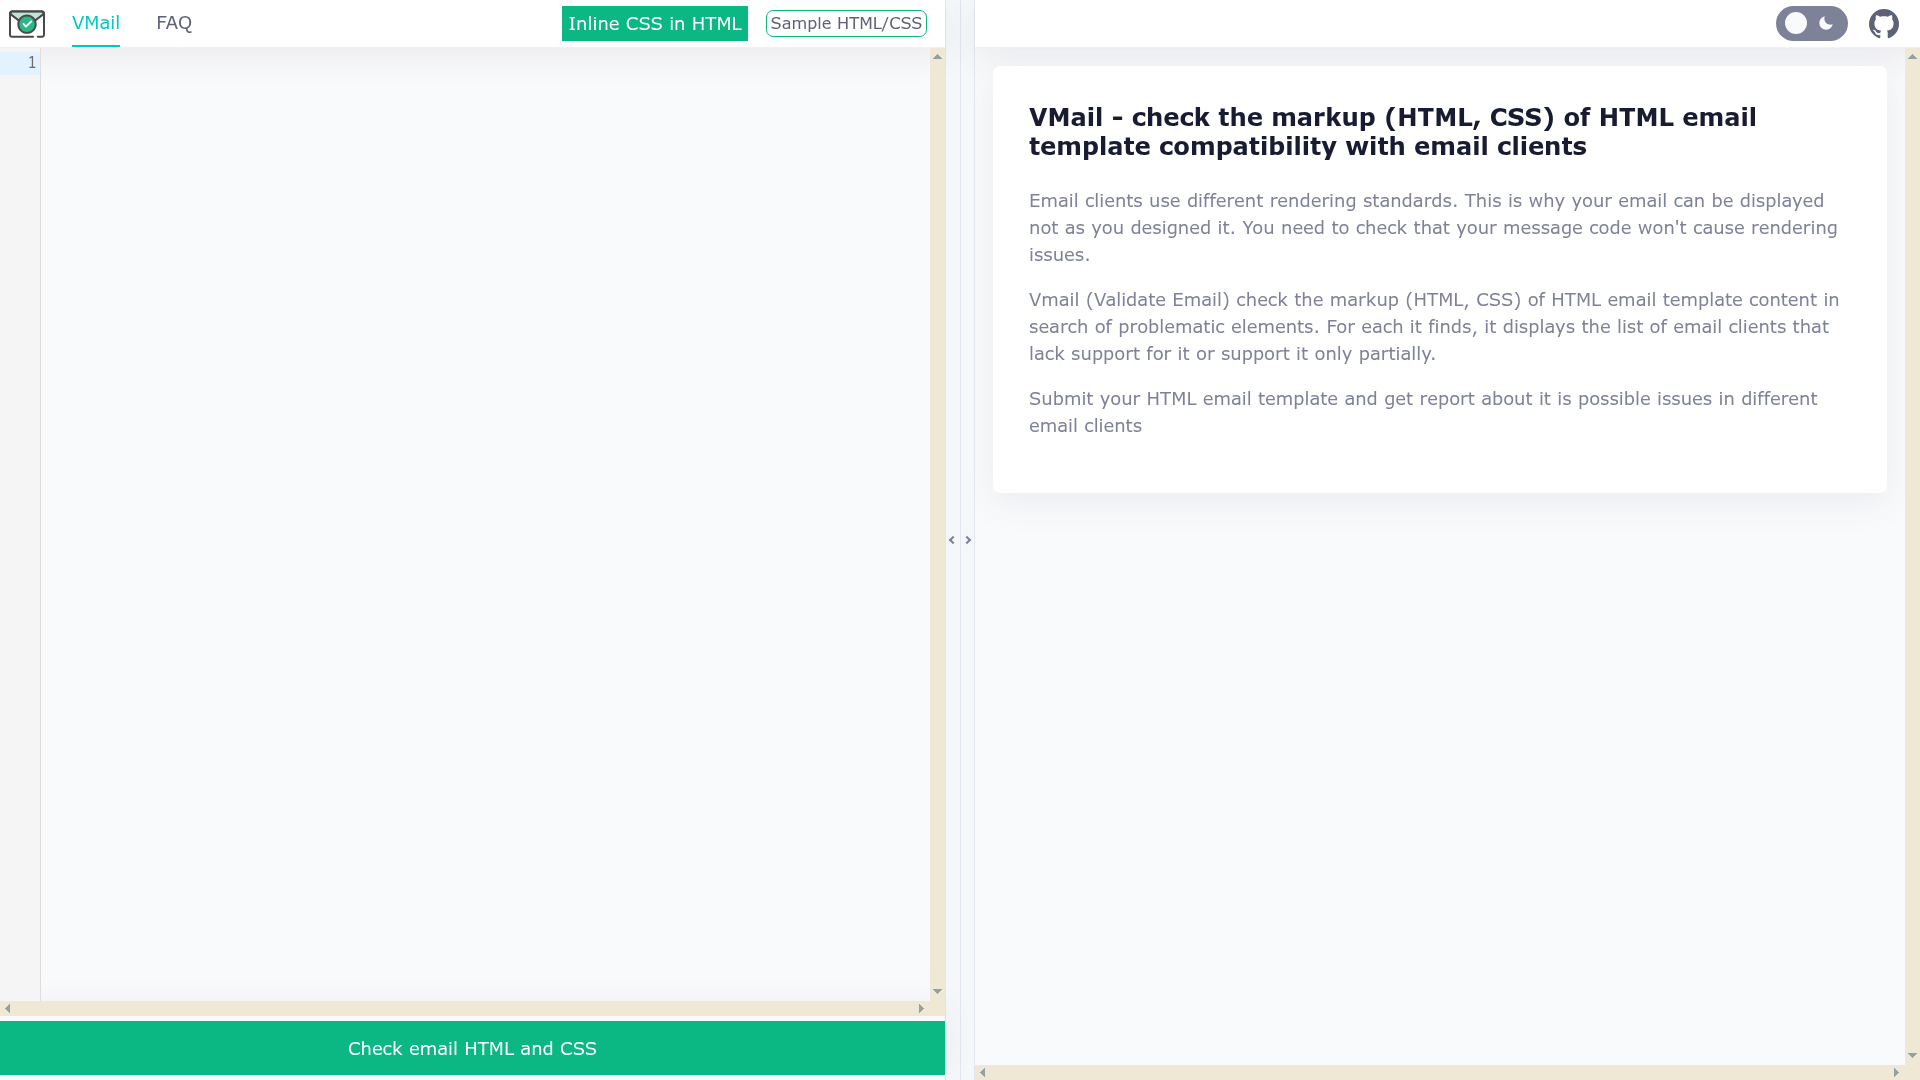
Task: Click the VMail envelope logo icon
Action: [27, 24]
